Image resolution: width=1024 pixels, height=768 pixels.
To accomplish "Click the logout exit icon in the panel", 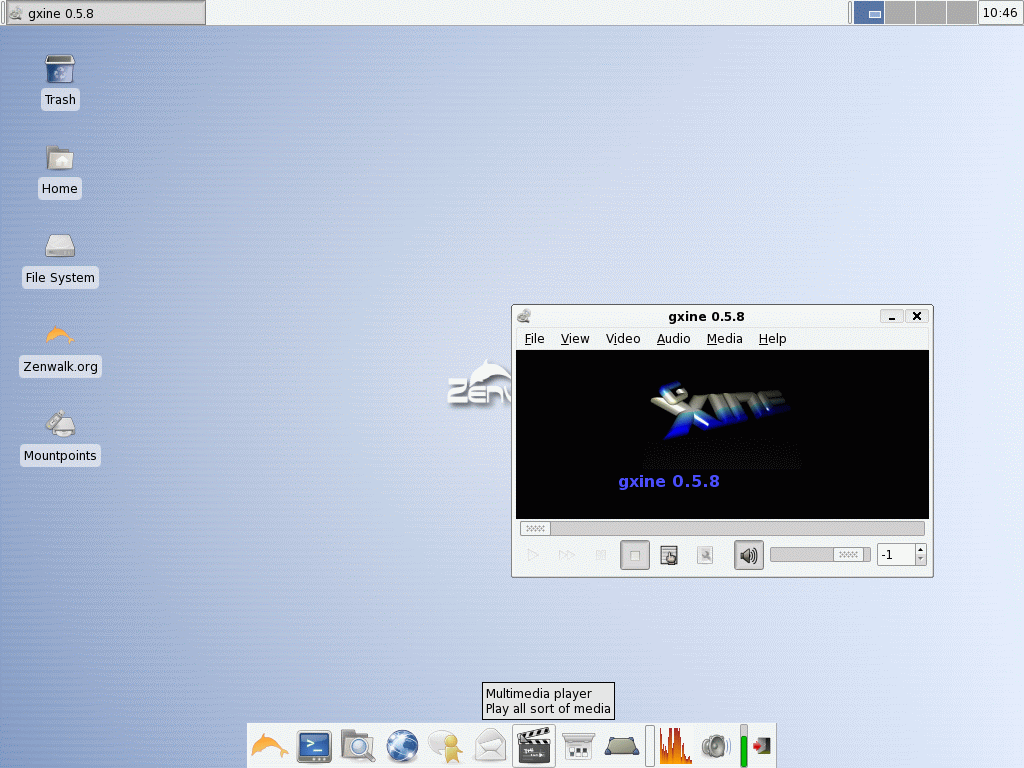I will (x=761, y=745).
